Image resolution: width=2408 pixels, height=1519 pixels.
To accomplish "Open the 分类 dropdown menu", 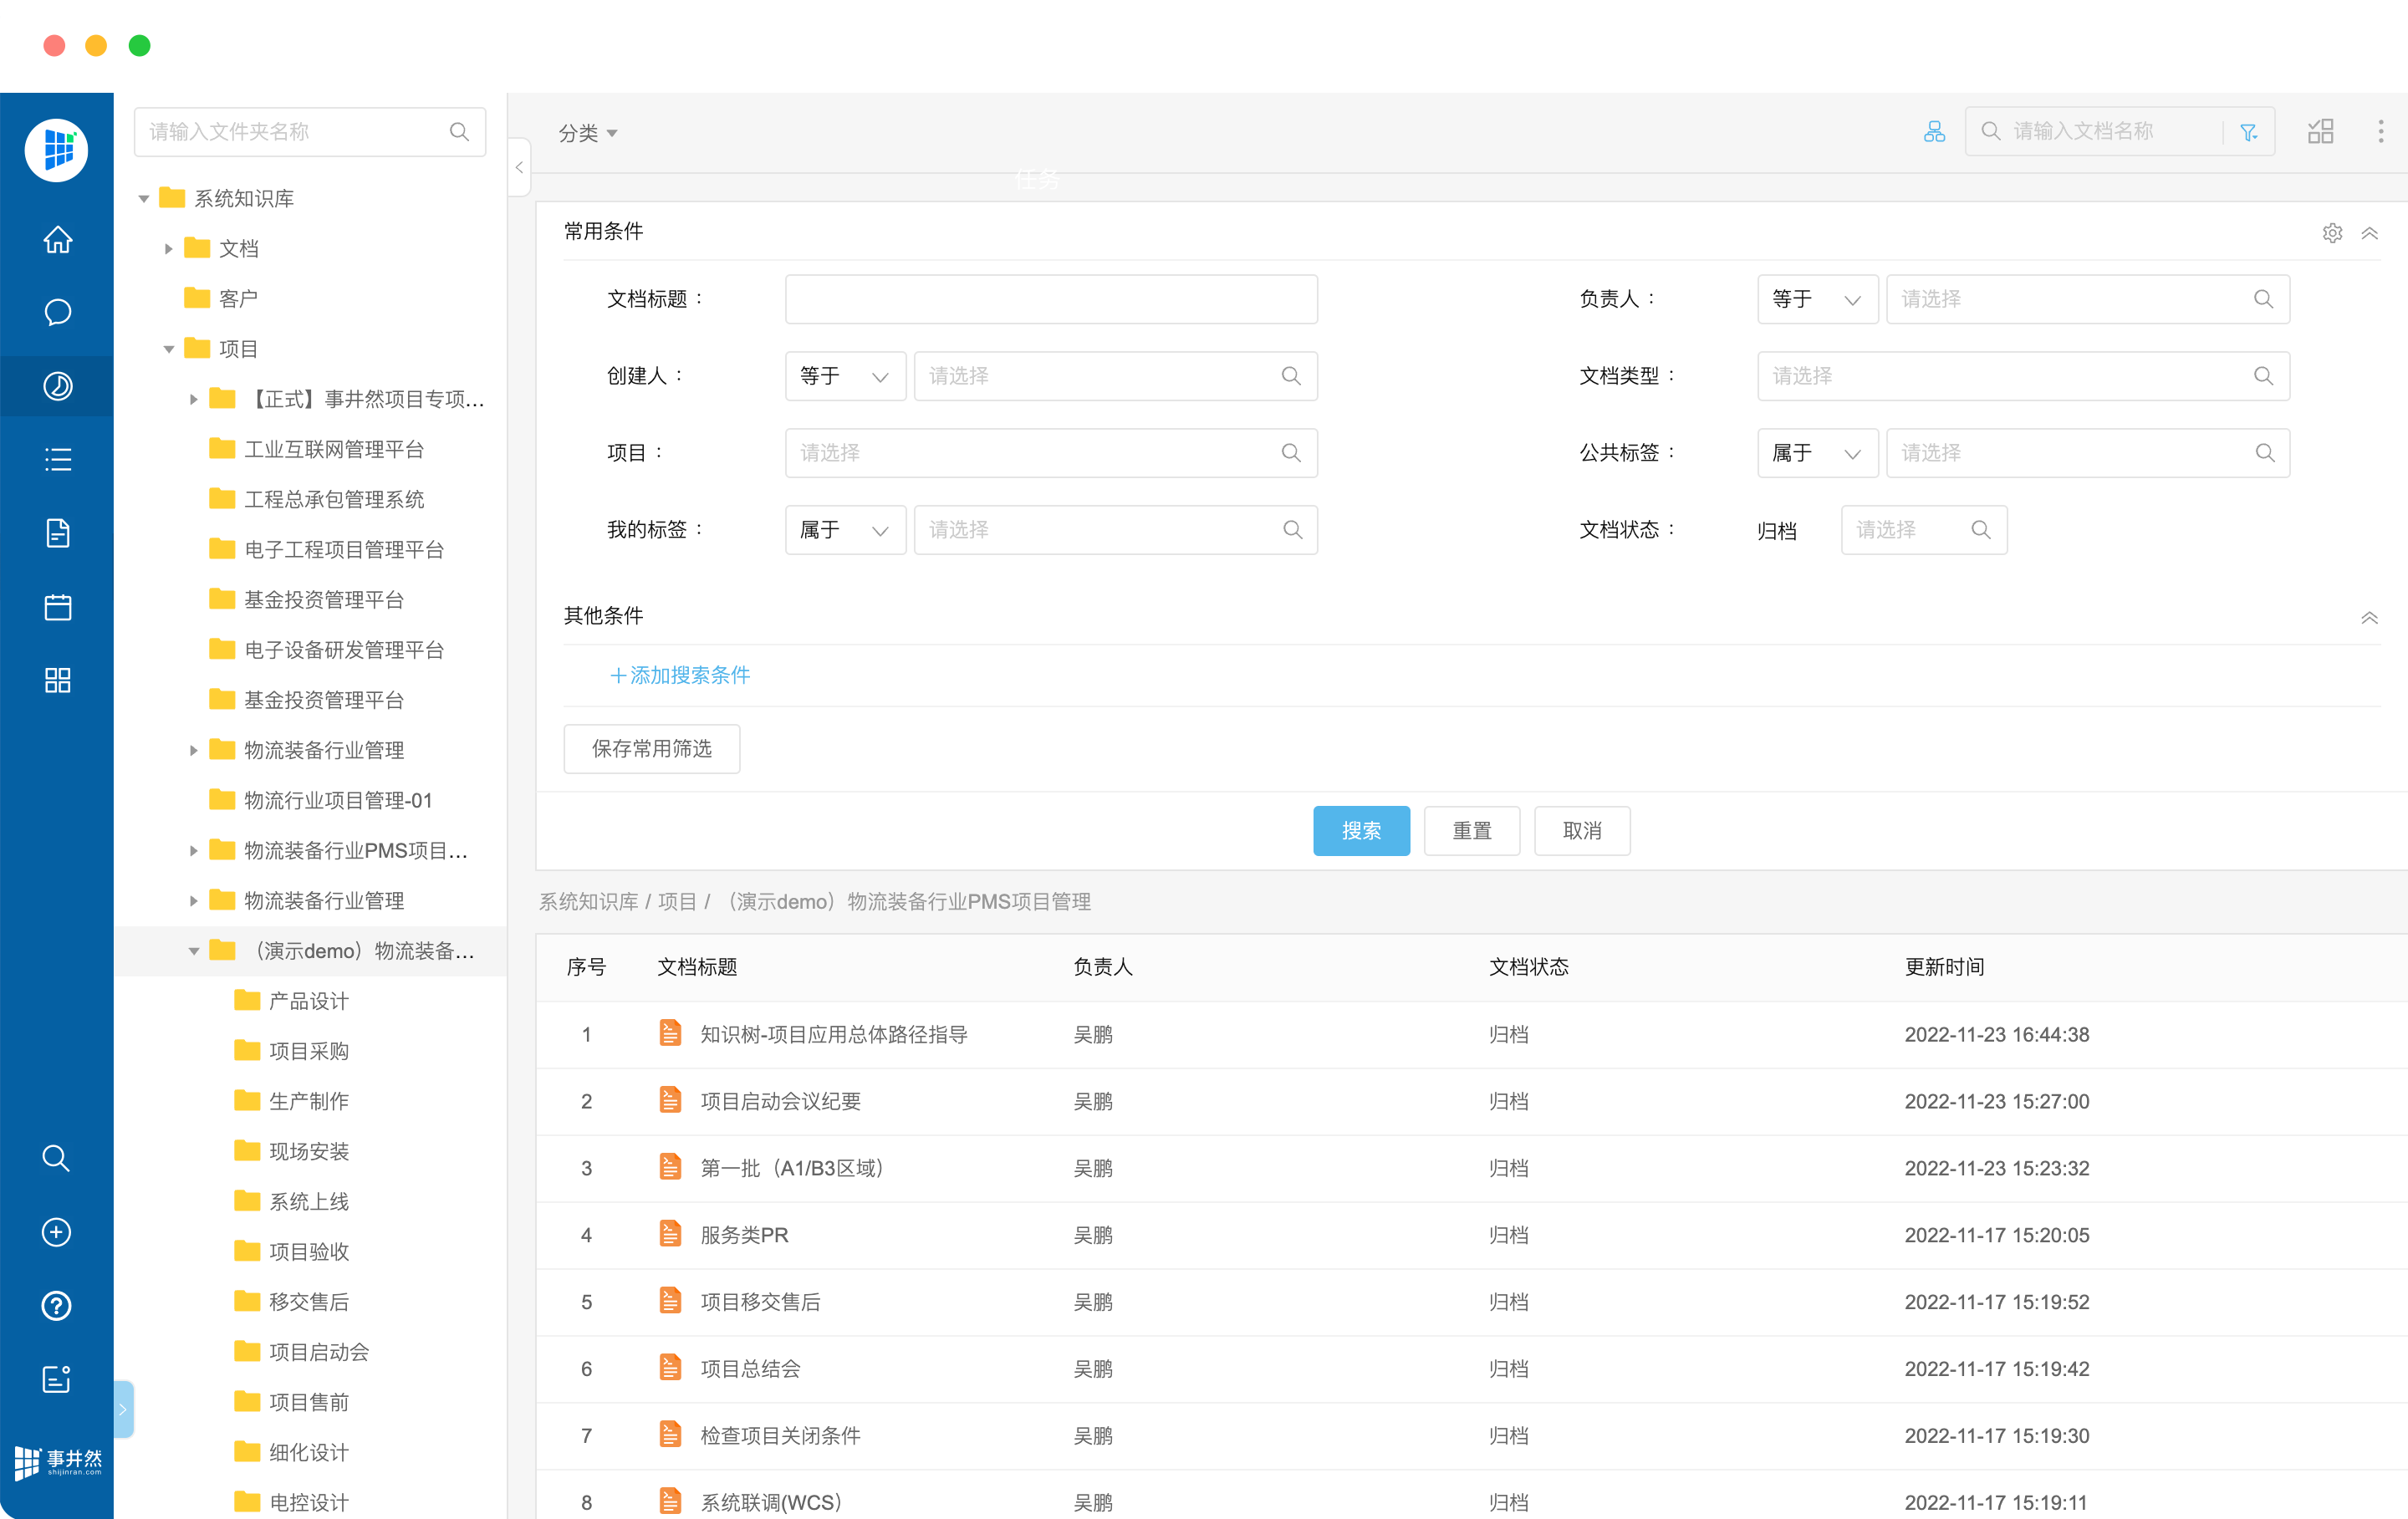I will tap(587, 133).
